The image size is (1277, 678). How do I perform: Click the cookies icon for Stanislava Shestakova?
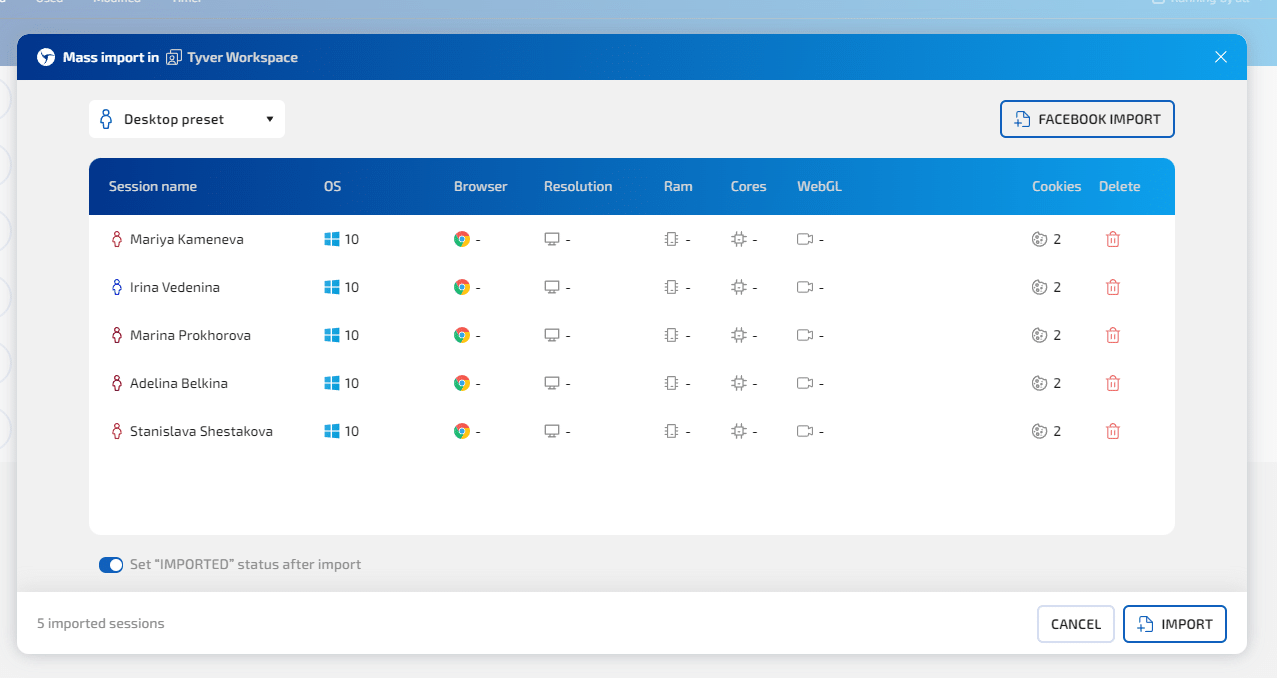tap(1039, 431)
